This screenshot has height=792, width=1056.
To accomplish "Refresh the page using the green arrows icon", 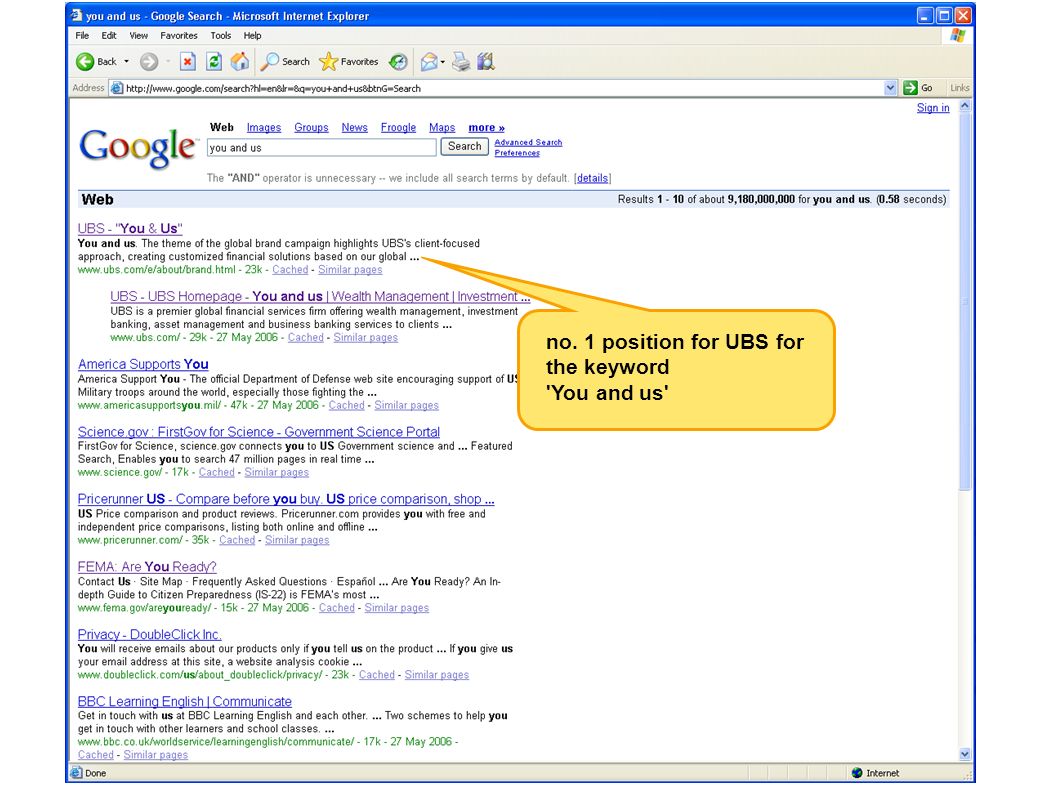I will (x=214, y=62).
